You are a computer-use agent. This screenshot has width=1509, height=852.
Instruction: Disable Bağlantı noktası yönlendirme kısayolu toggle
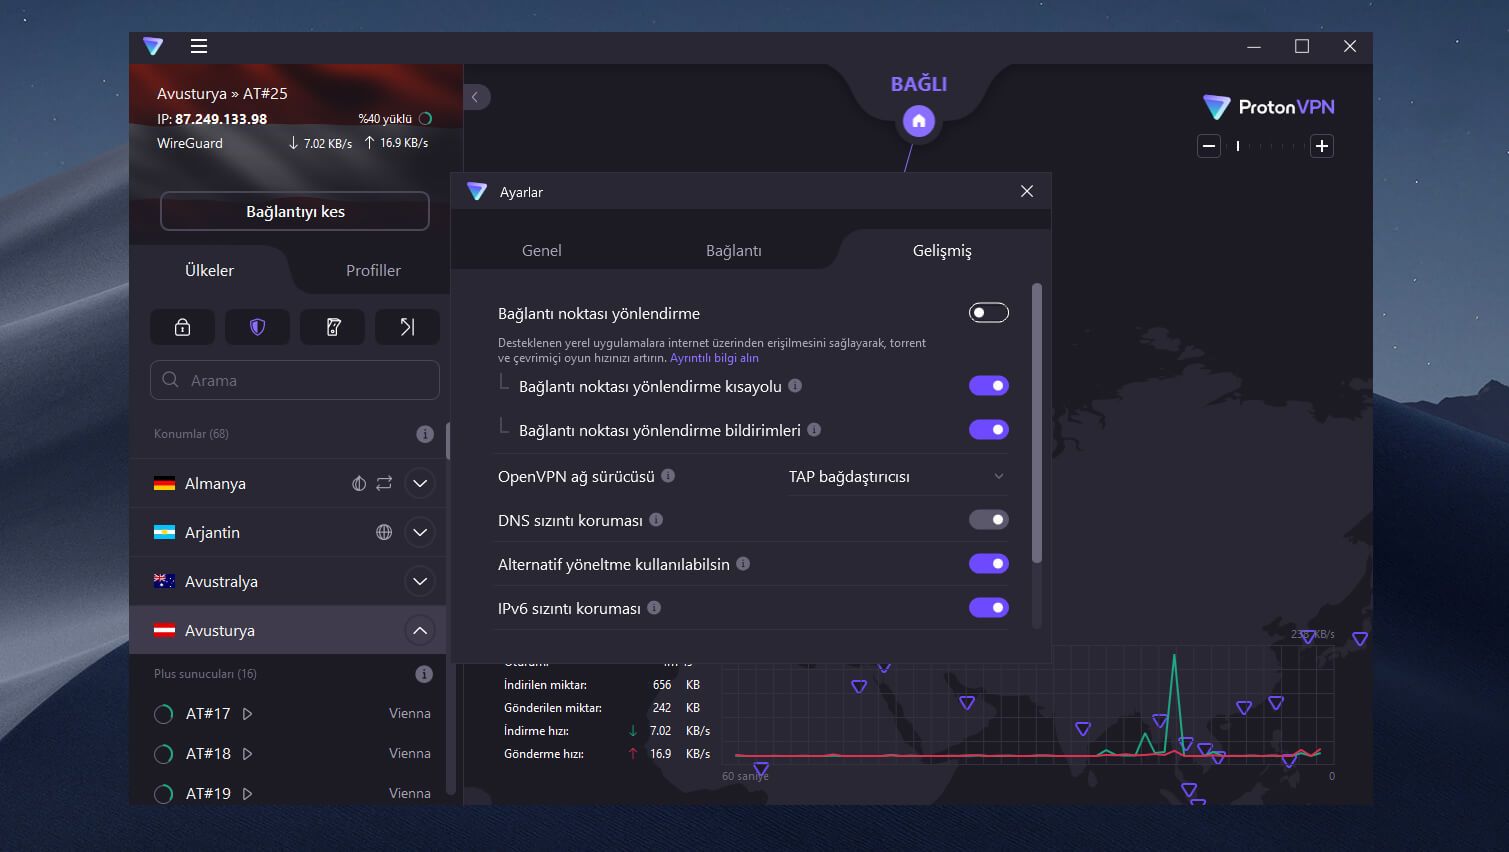(989, 386)
